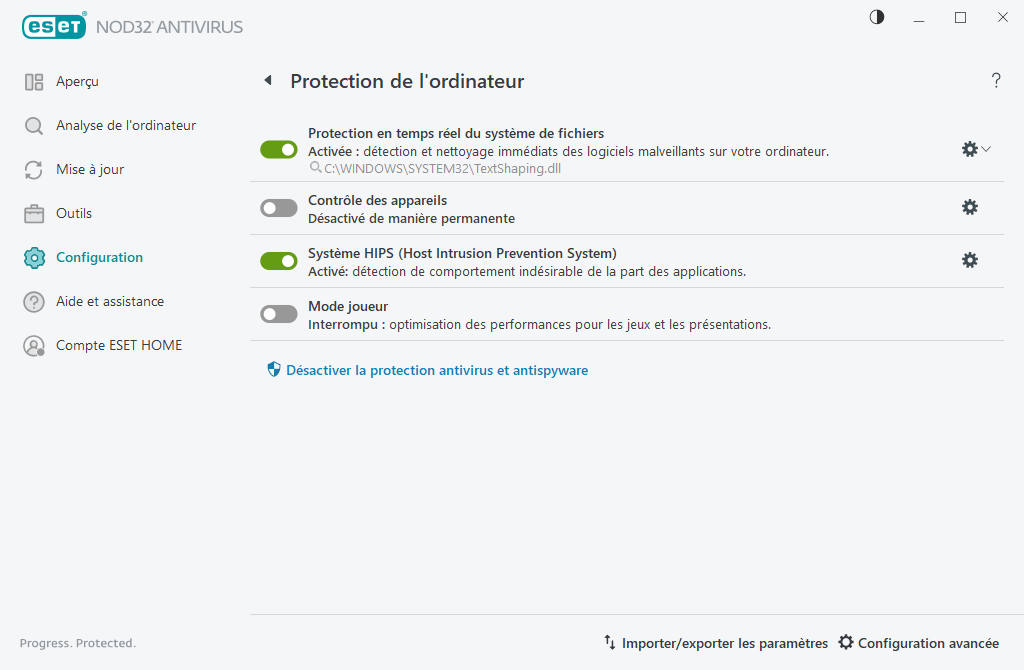Click Importer/exporter les paramètres
Screen dimensions: 1024x670
point(724,643)
